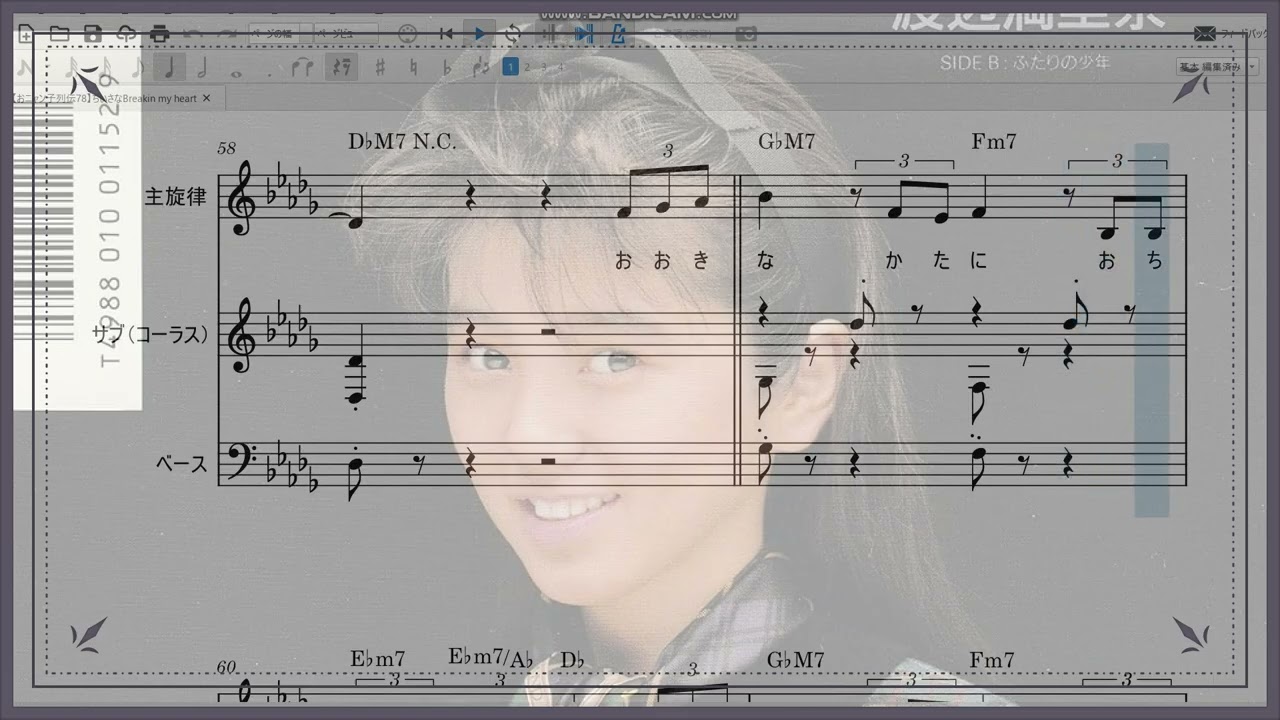
Task: Toggle the metronome
Action: (618, 34)
